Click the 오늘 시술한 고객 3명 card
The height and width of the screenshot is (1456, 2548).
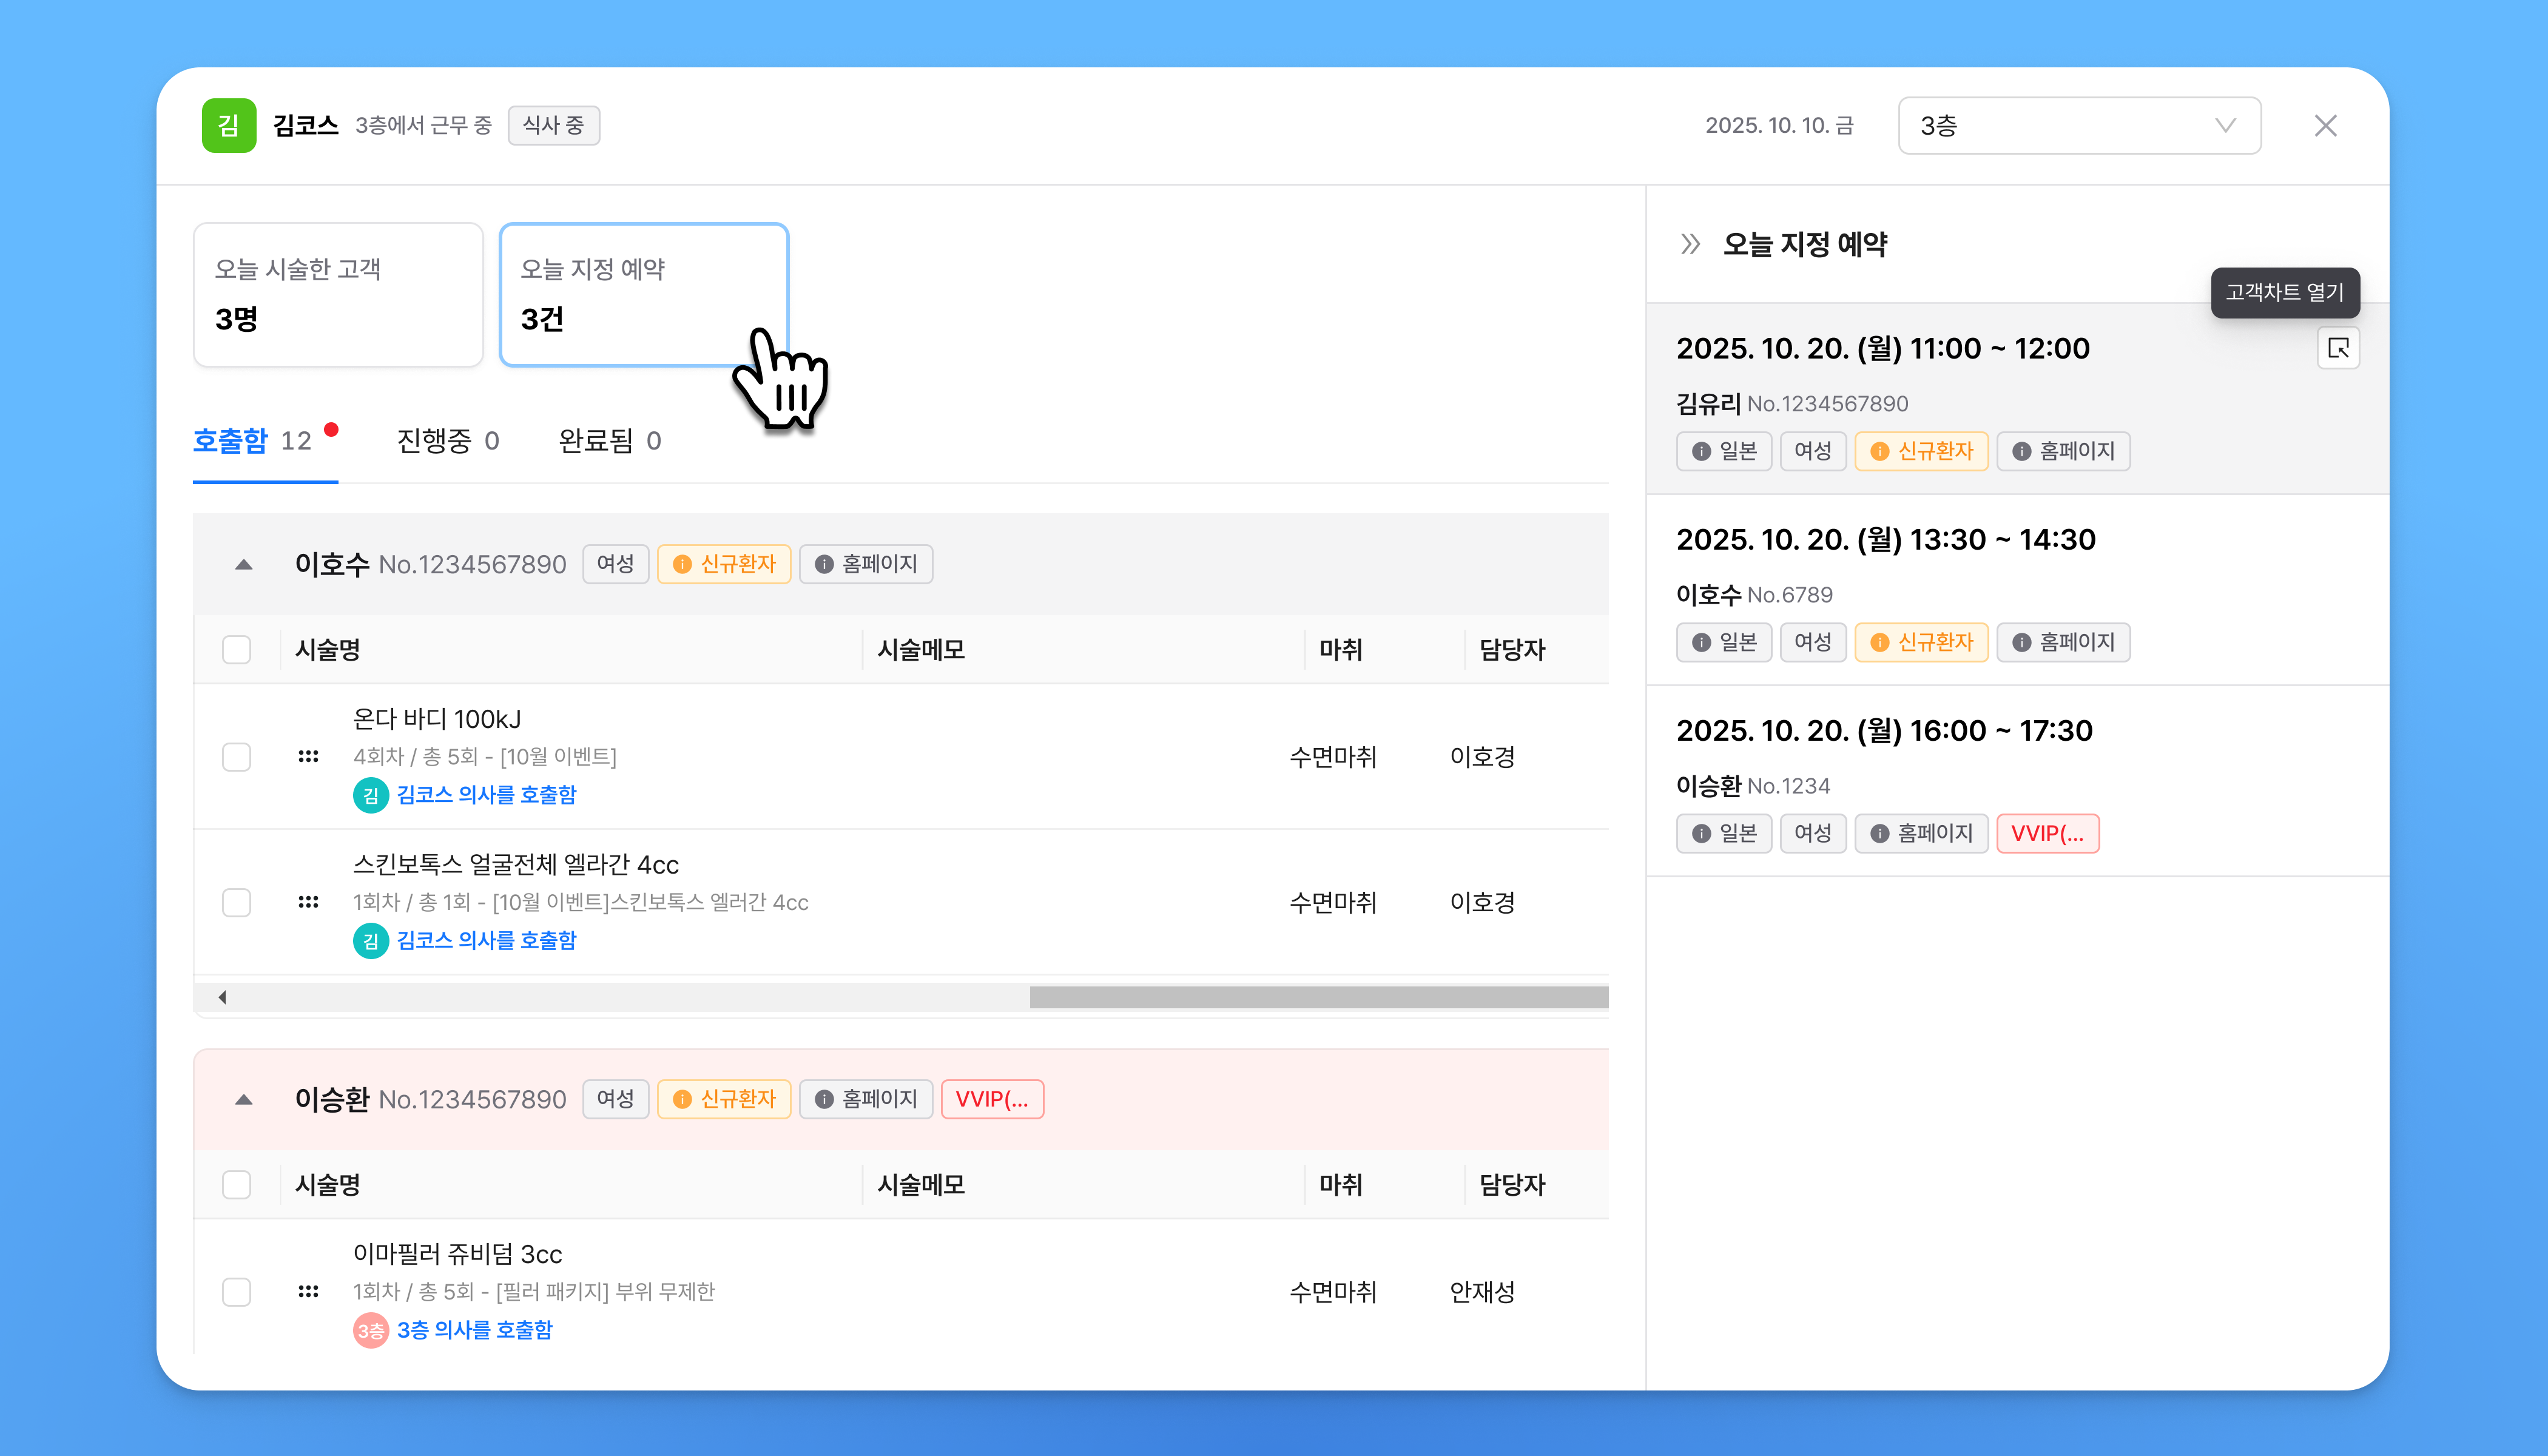(338, 294)
